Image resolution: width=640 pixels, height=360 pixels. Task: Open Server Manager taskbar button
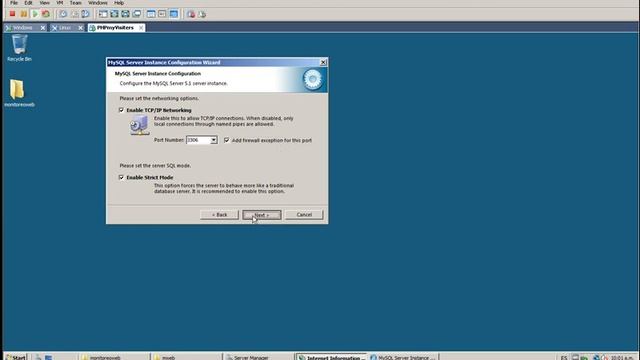(x=259, y=357)
